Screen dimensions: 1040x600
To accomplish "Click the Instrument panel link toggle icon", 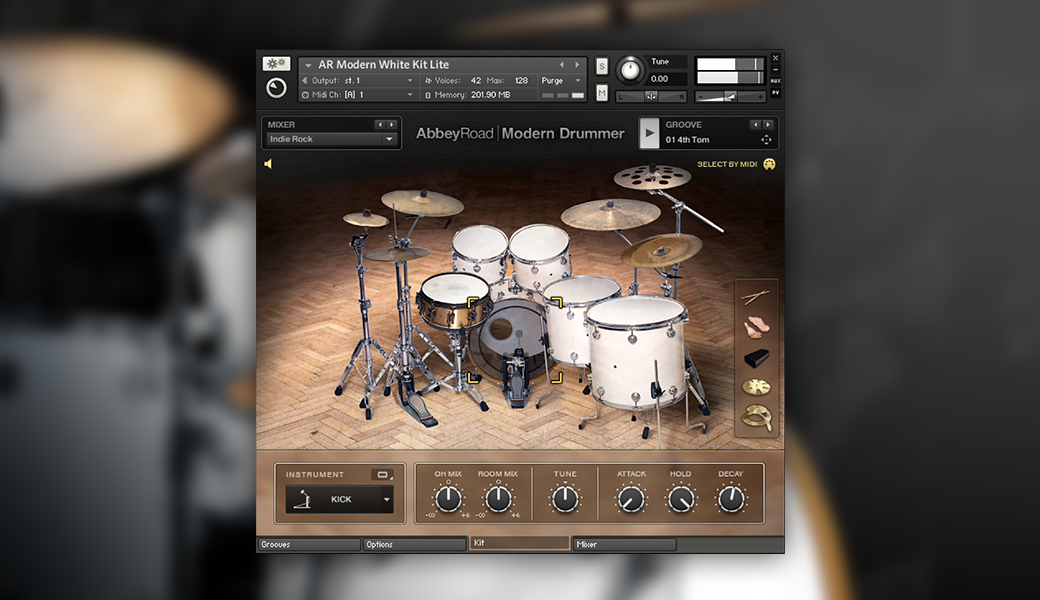I will tap(381, 475).
